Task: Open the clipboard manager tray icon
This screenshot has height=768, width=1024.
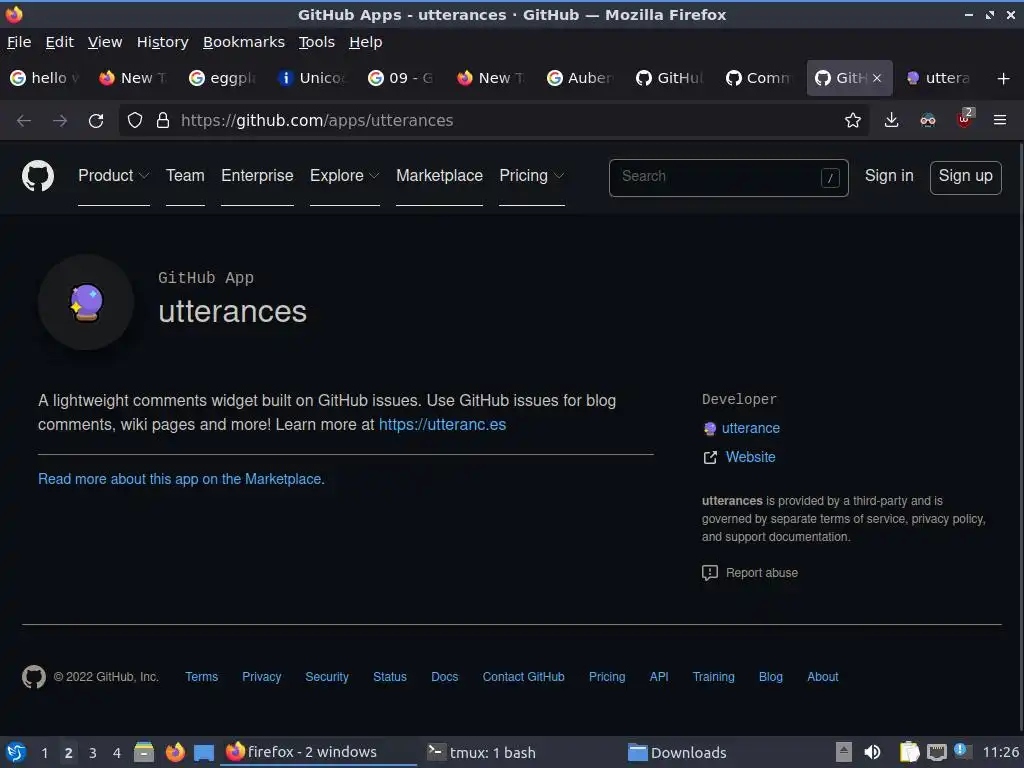Action: click(x=909, y=752)
